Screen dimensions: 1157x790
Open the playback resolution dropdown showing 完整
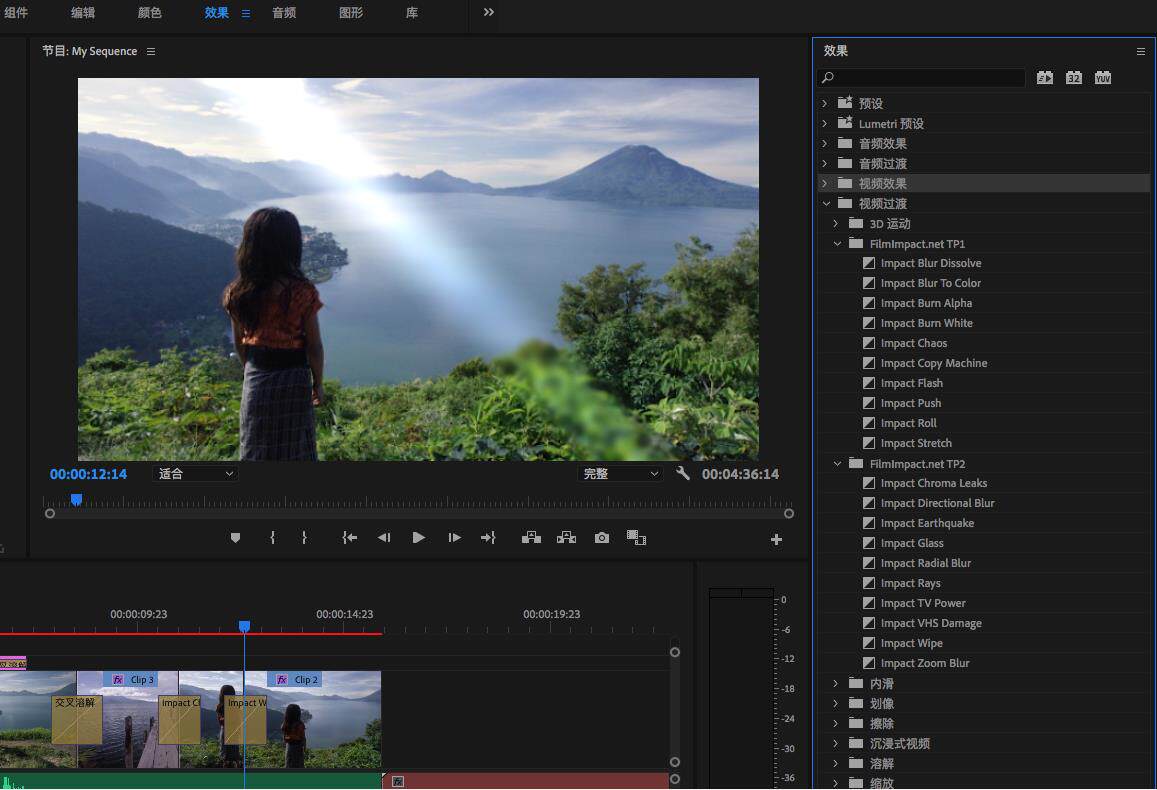coord(621,473)
